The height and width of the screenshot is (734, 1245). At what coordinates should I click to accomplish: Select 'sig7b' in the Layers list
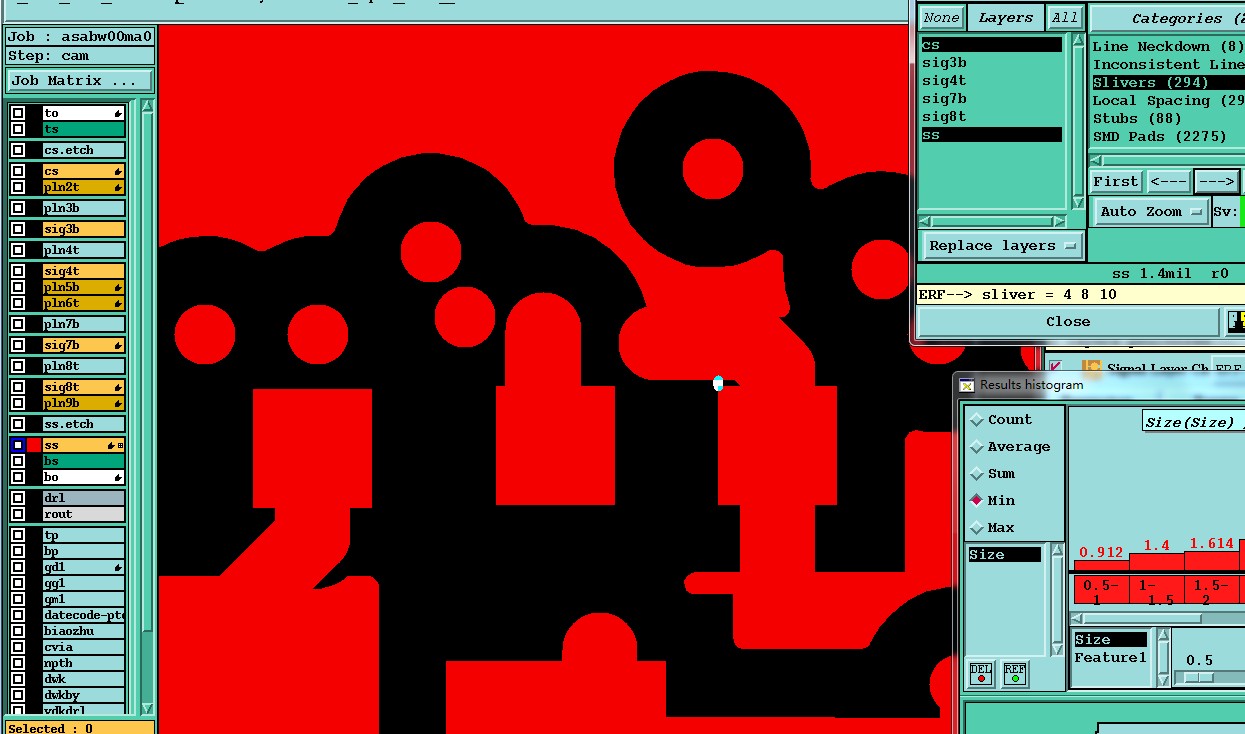tap(991, 99)
